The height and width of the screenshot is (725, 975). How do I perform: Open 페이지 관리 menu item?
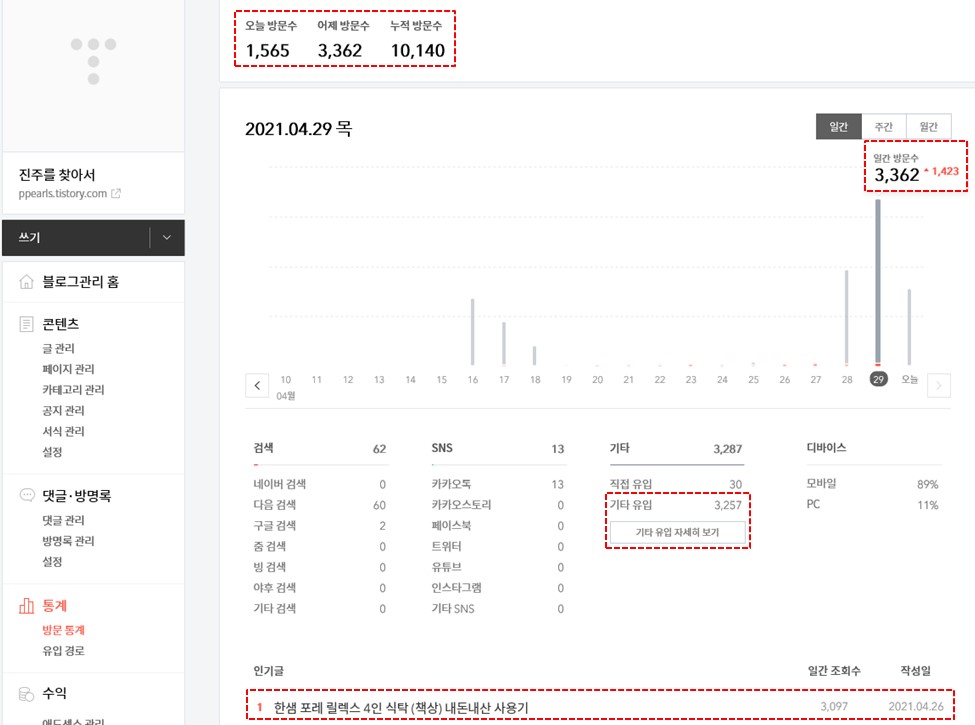(68, 369)
